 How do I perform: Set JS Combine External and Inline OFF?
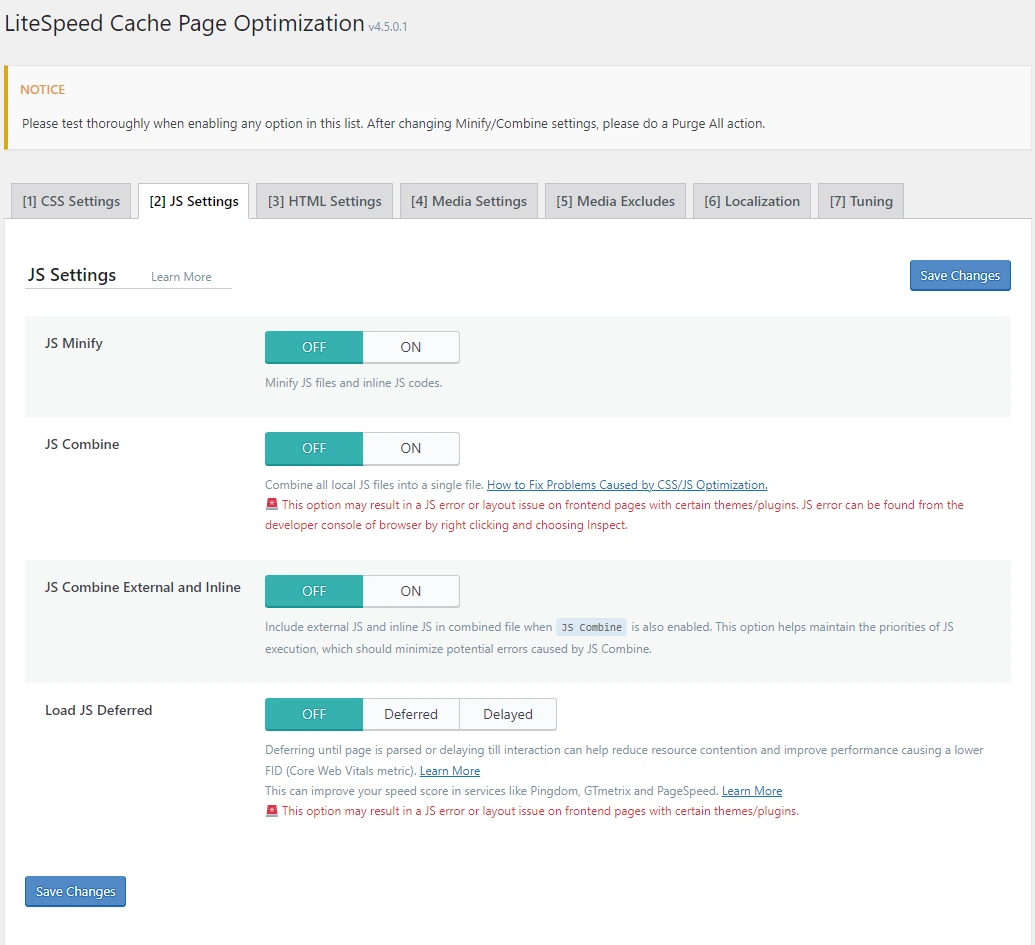(314, 591)
